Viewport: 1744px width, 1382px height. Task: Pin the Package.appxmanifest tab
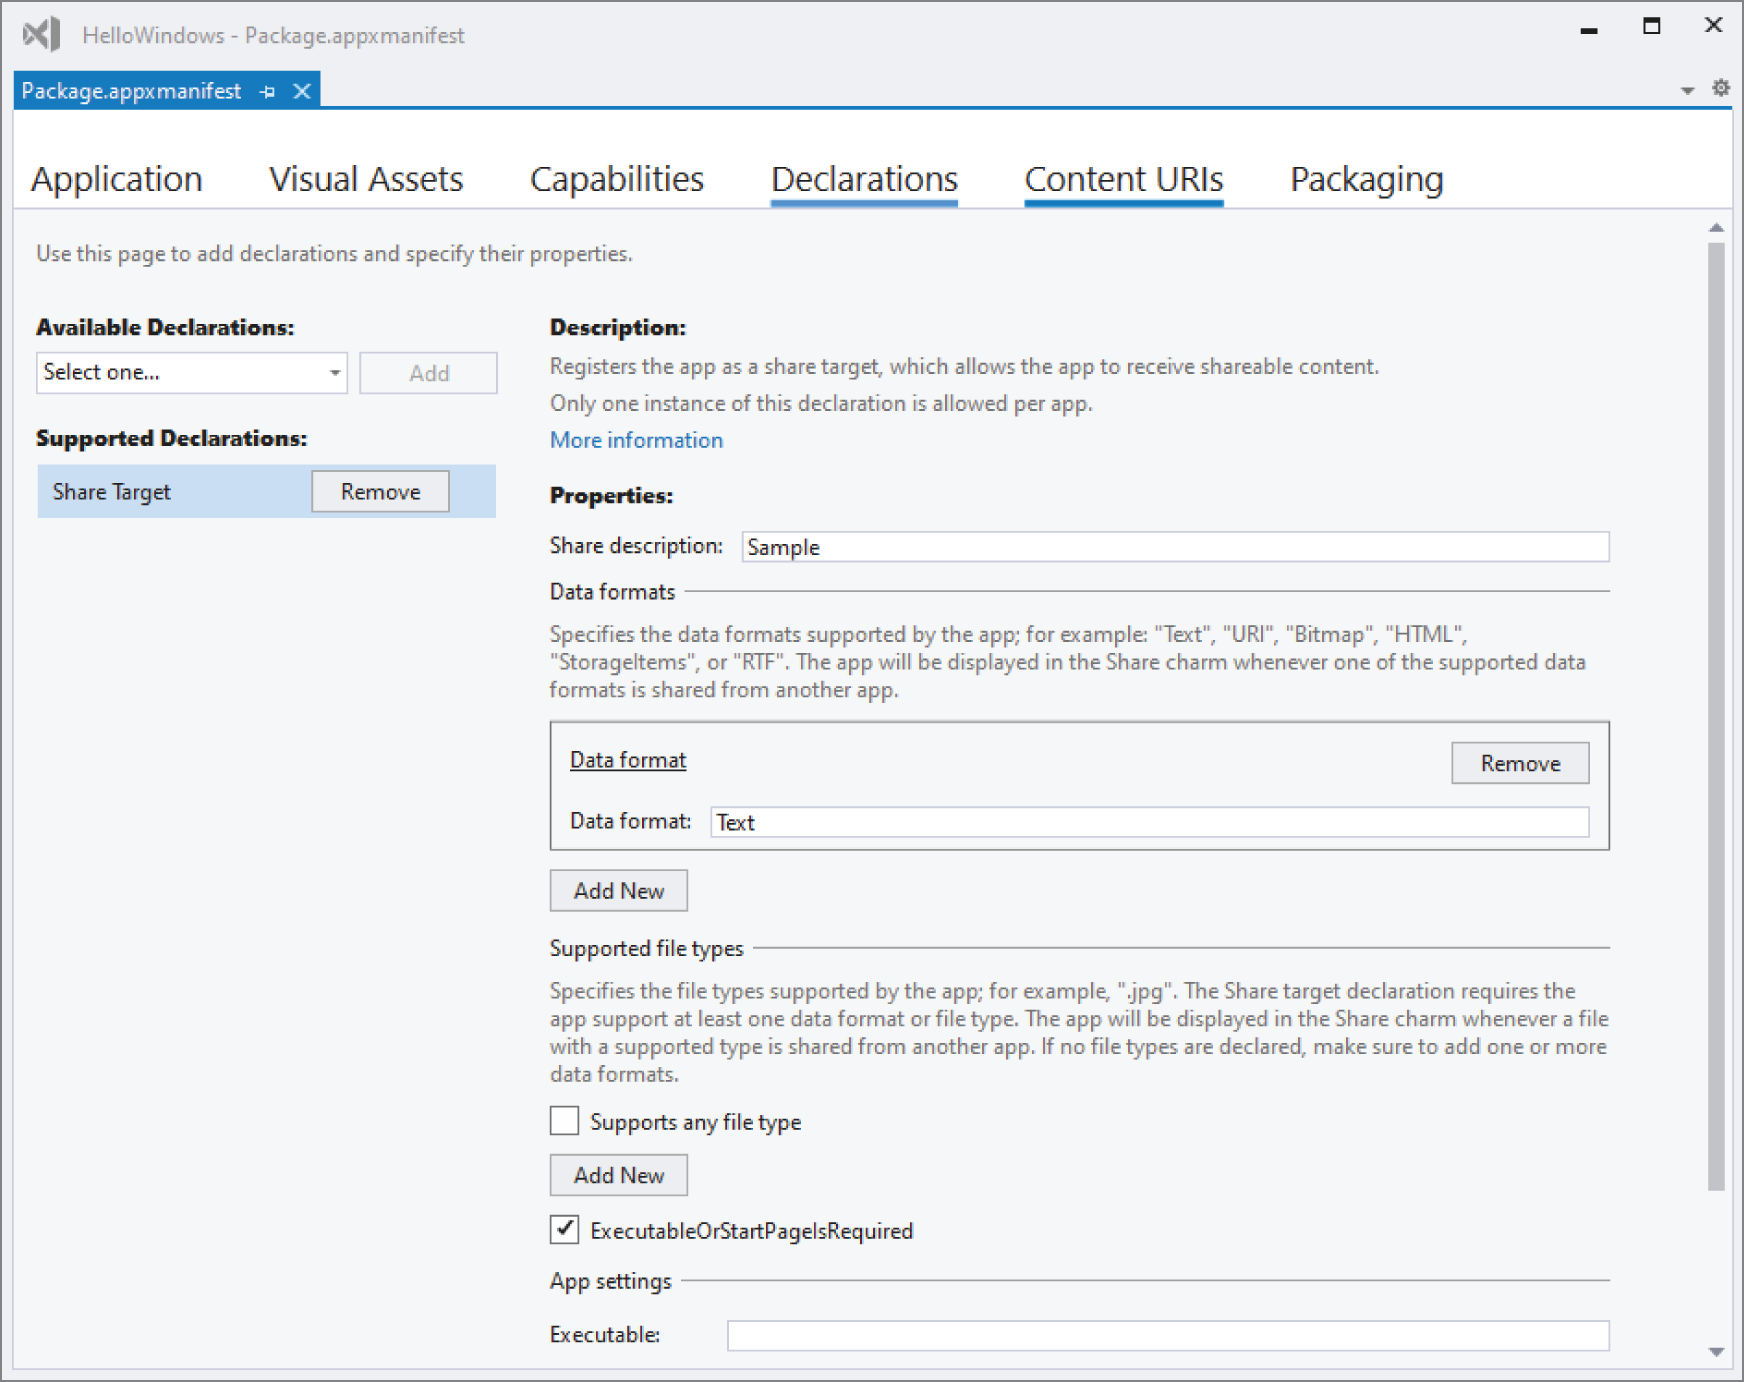click(266, 91)
